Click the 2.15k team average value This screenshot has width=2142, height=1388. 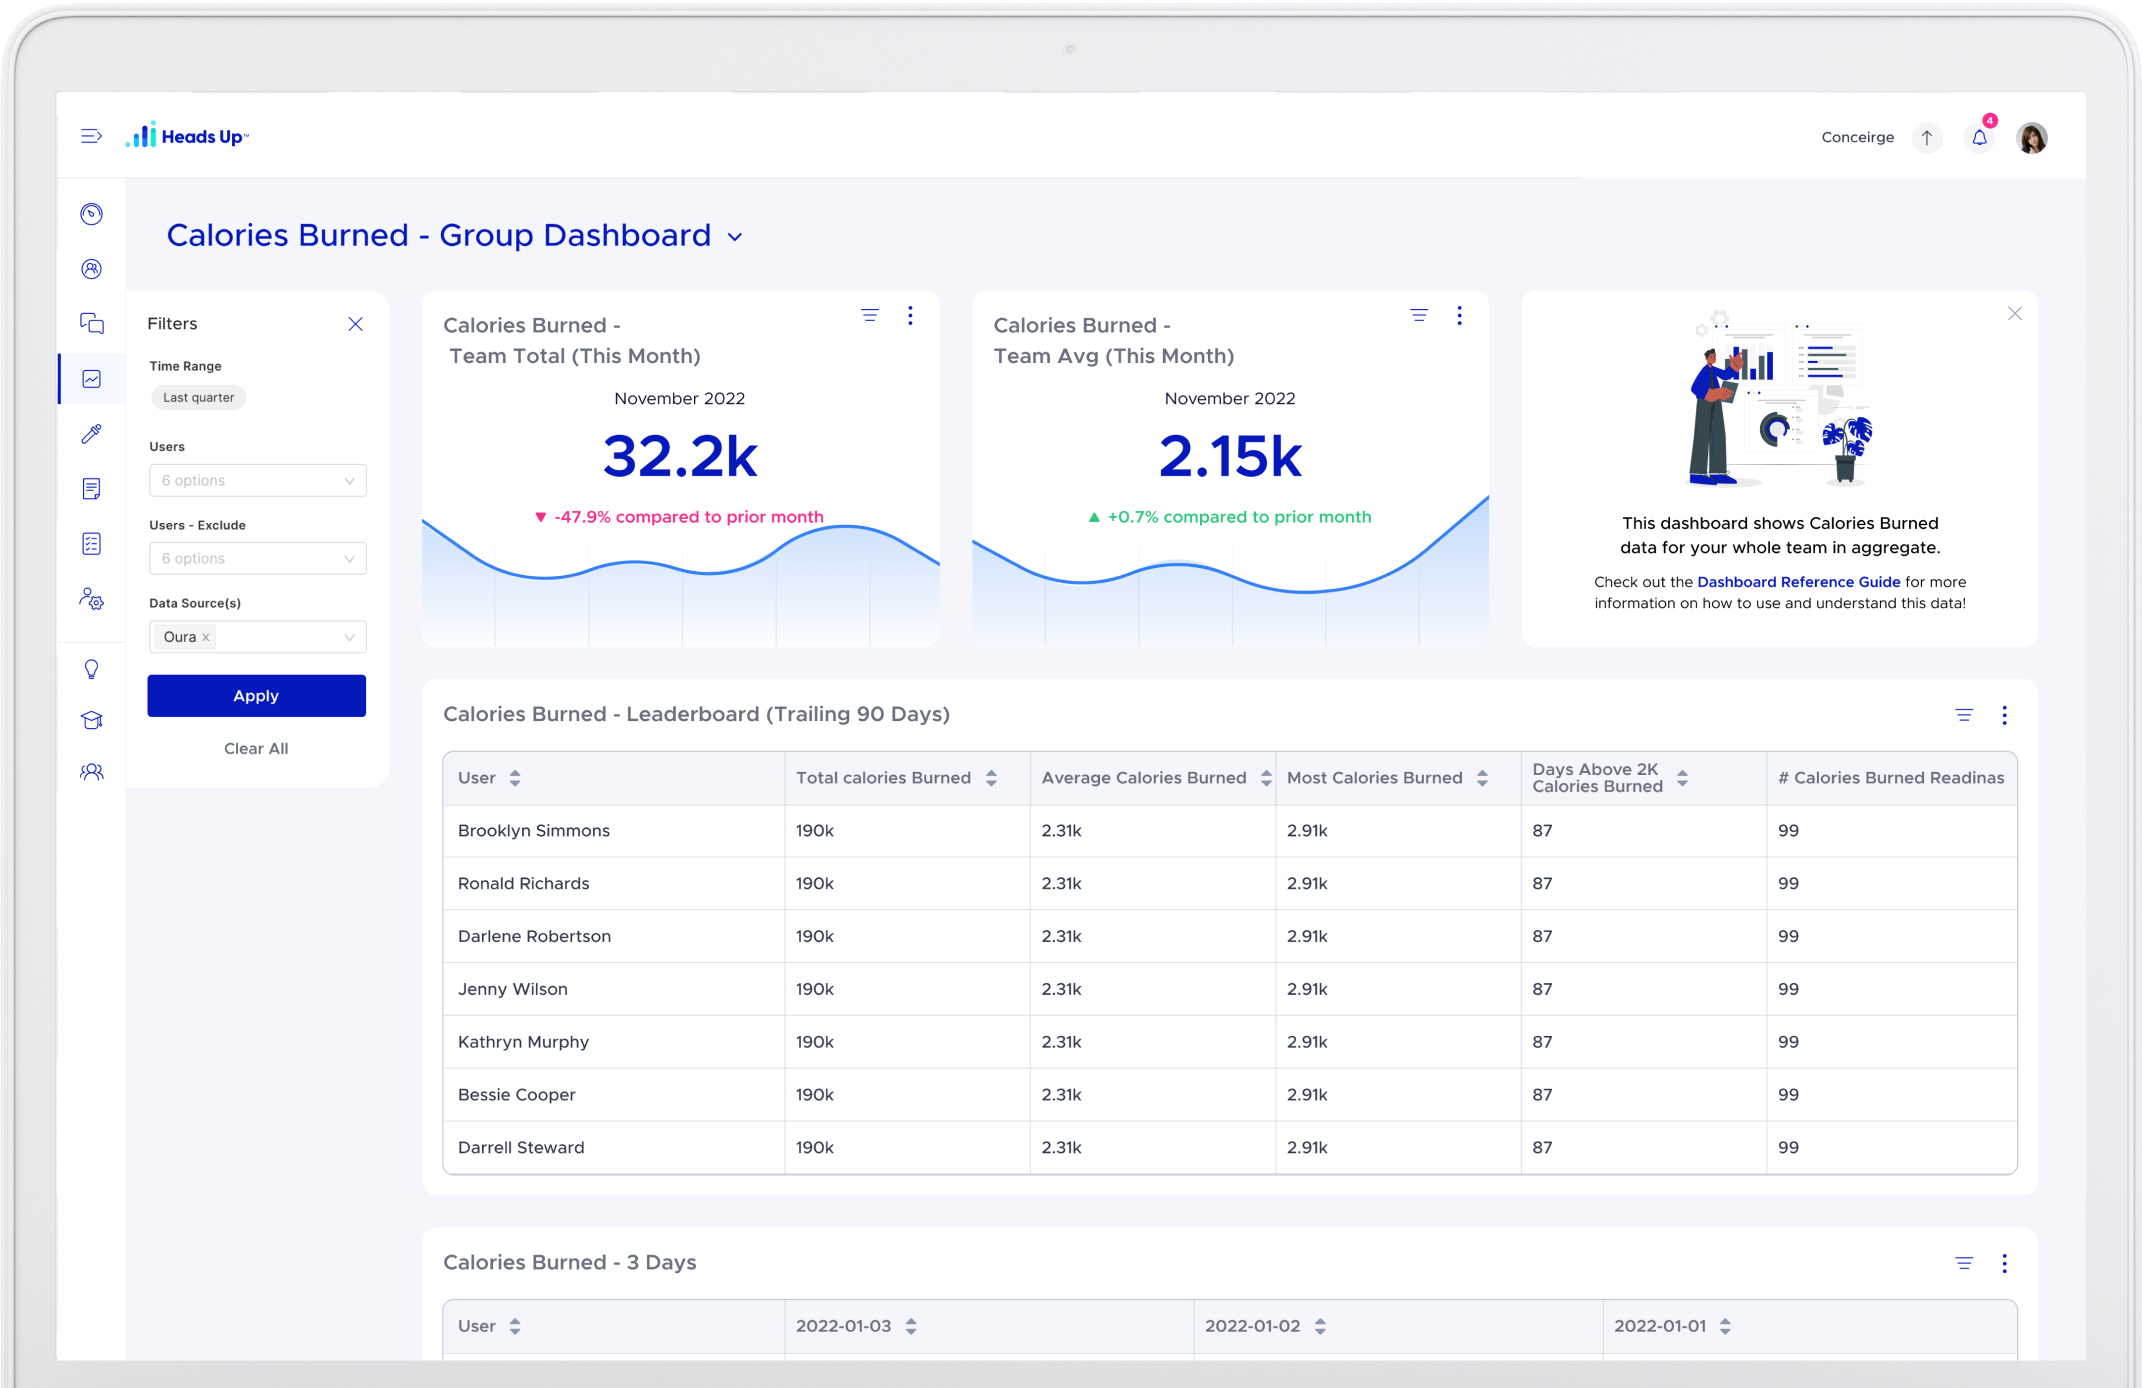[1230, 456]
